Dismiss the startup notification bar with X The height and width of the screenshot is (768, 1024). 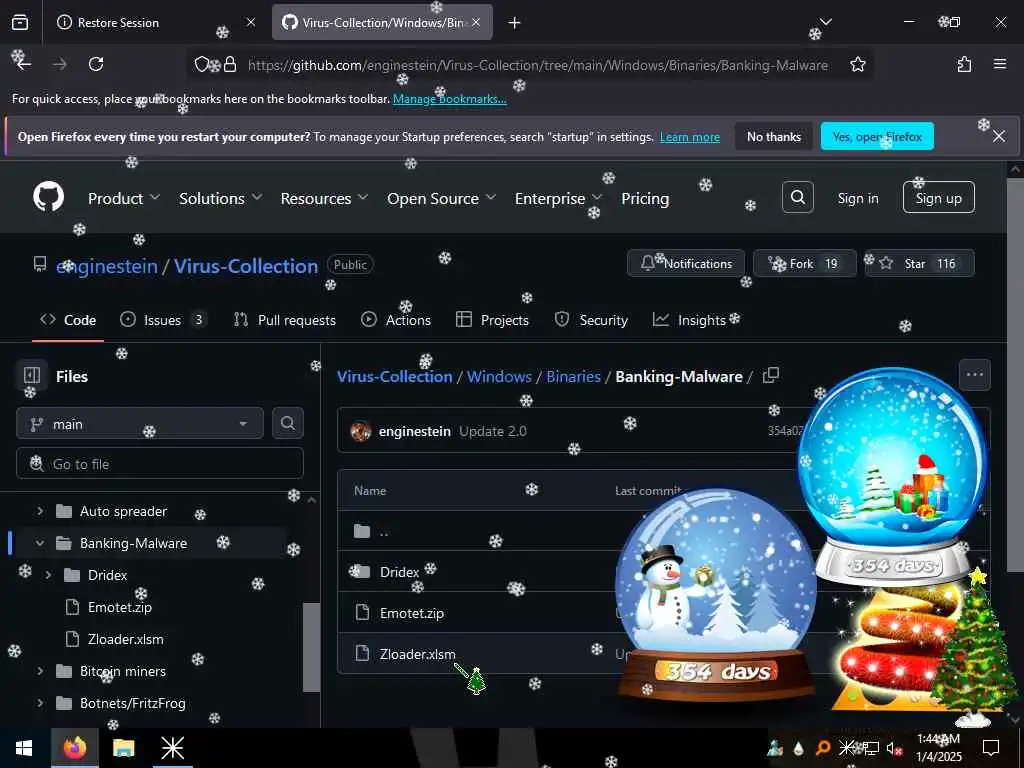(x=999, y=136)
